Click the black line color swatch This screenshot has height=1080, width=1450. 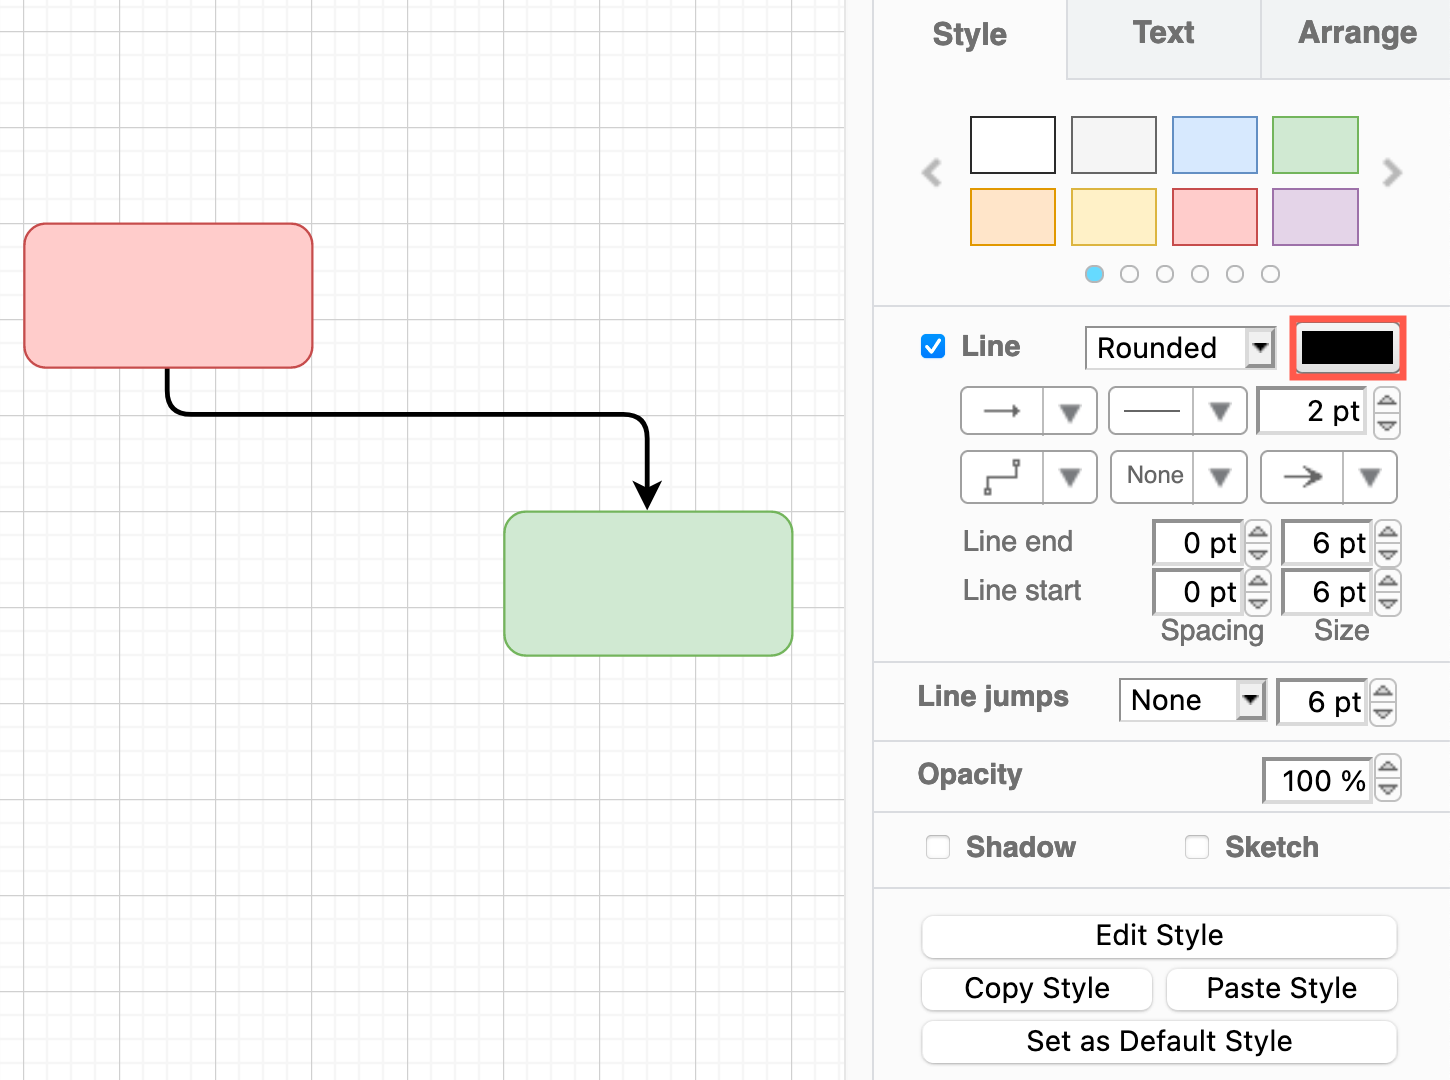pos(1346,348)
